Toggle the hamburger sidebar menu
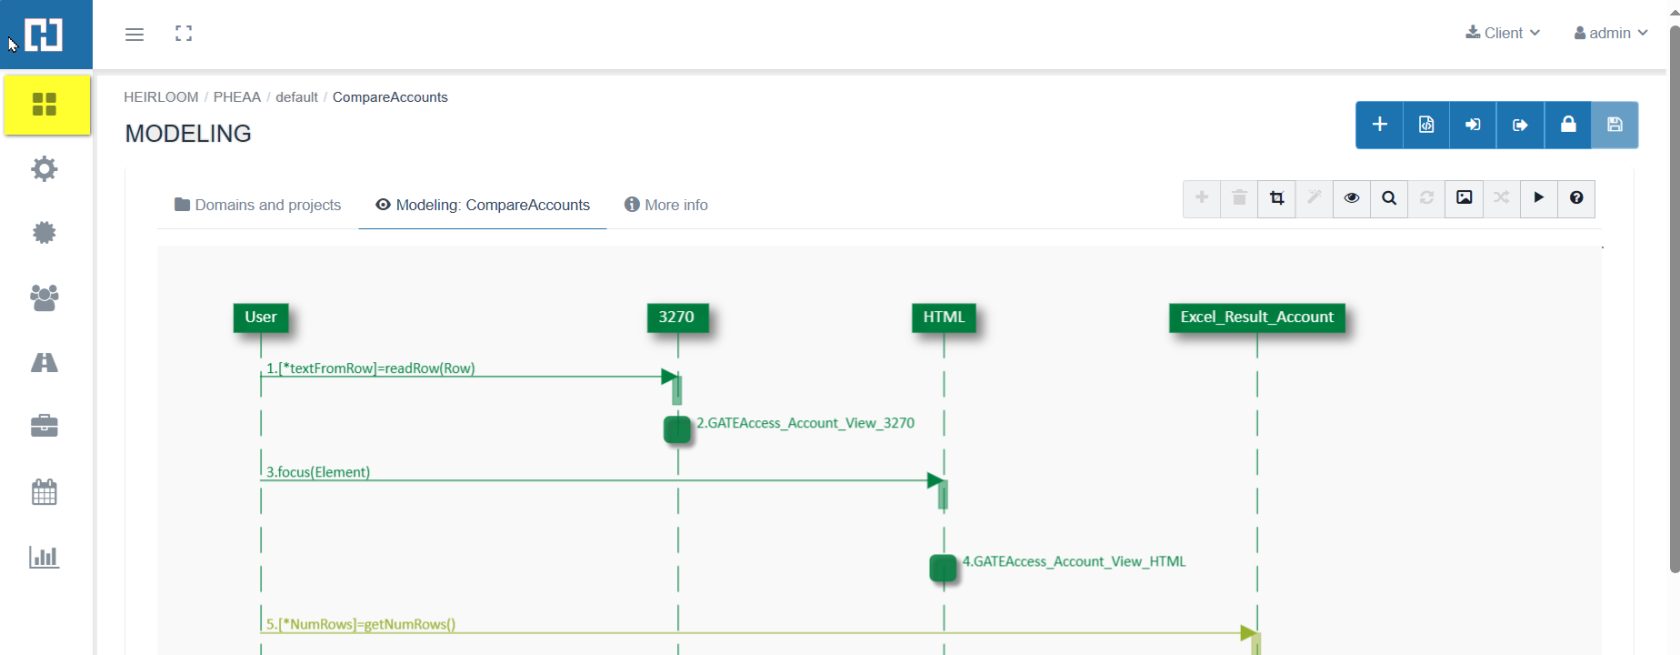This screenshot has width=1680, height=655. pos(134,34)
